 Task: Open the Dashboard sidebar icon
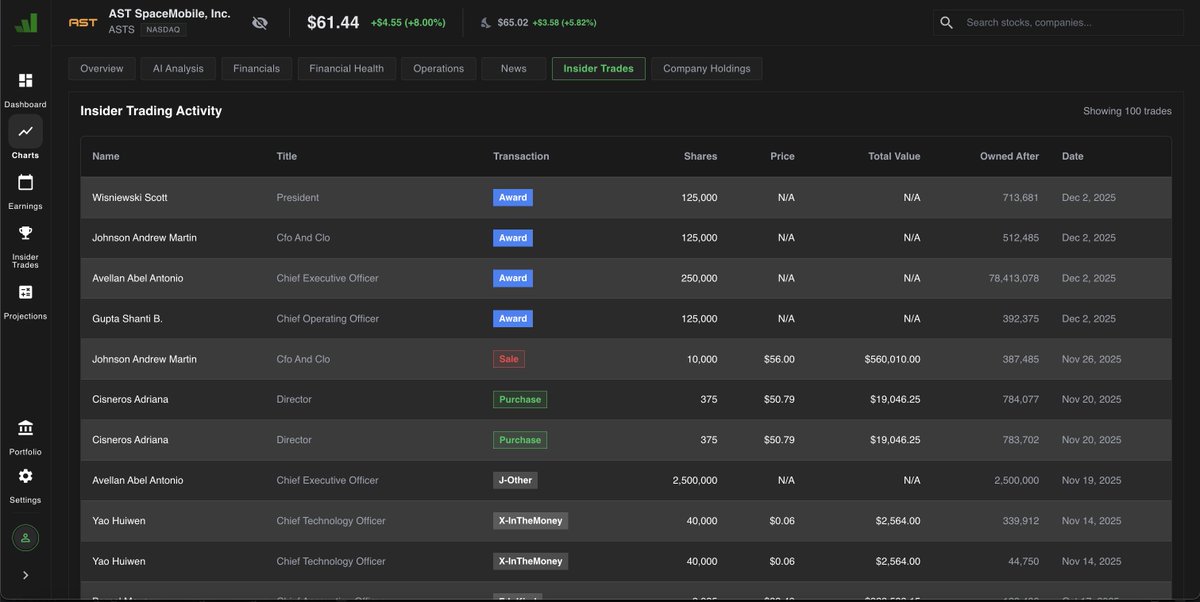(25, 81)
